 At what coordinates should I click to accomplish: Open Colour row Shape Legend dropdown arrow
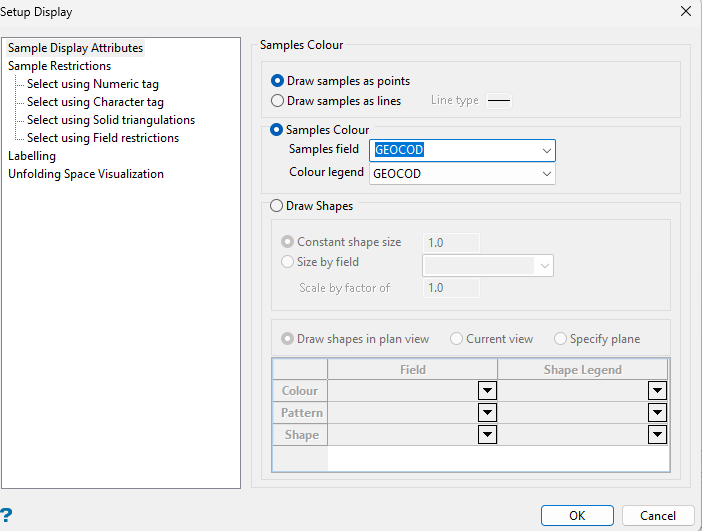click(x=657, y=391)
